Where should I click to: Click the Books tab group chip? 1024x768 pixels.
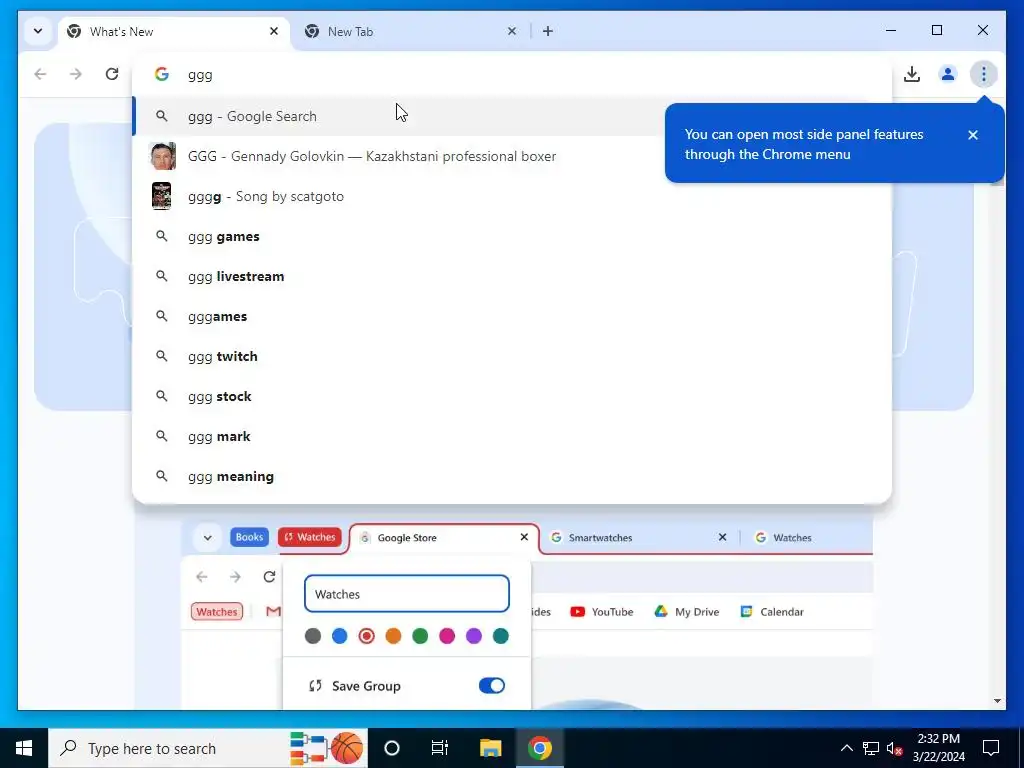249,537
